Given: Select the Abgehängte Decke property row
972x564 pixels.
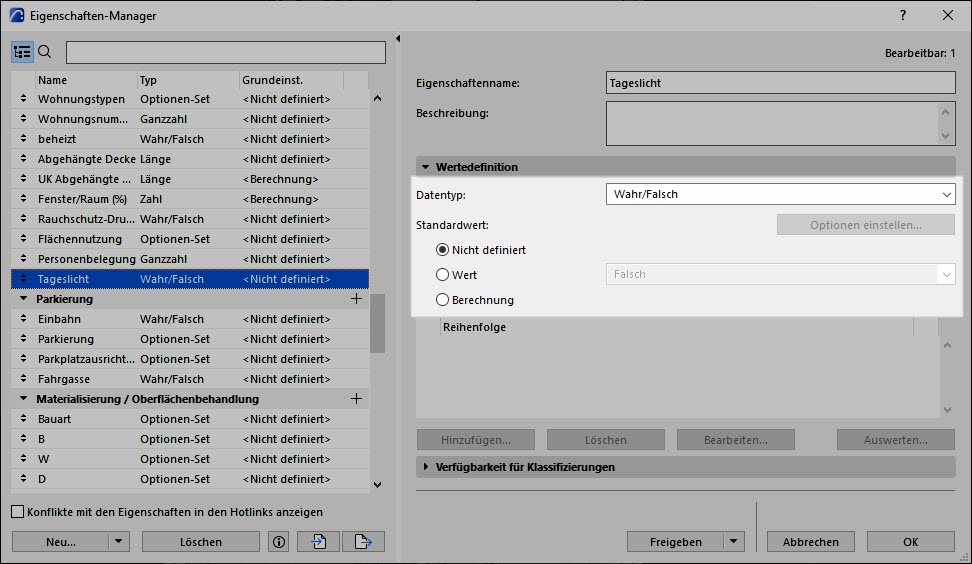Looking at the screenshot, I should [x=190, y=159].
